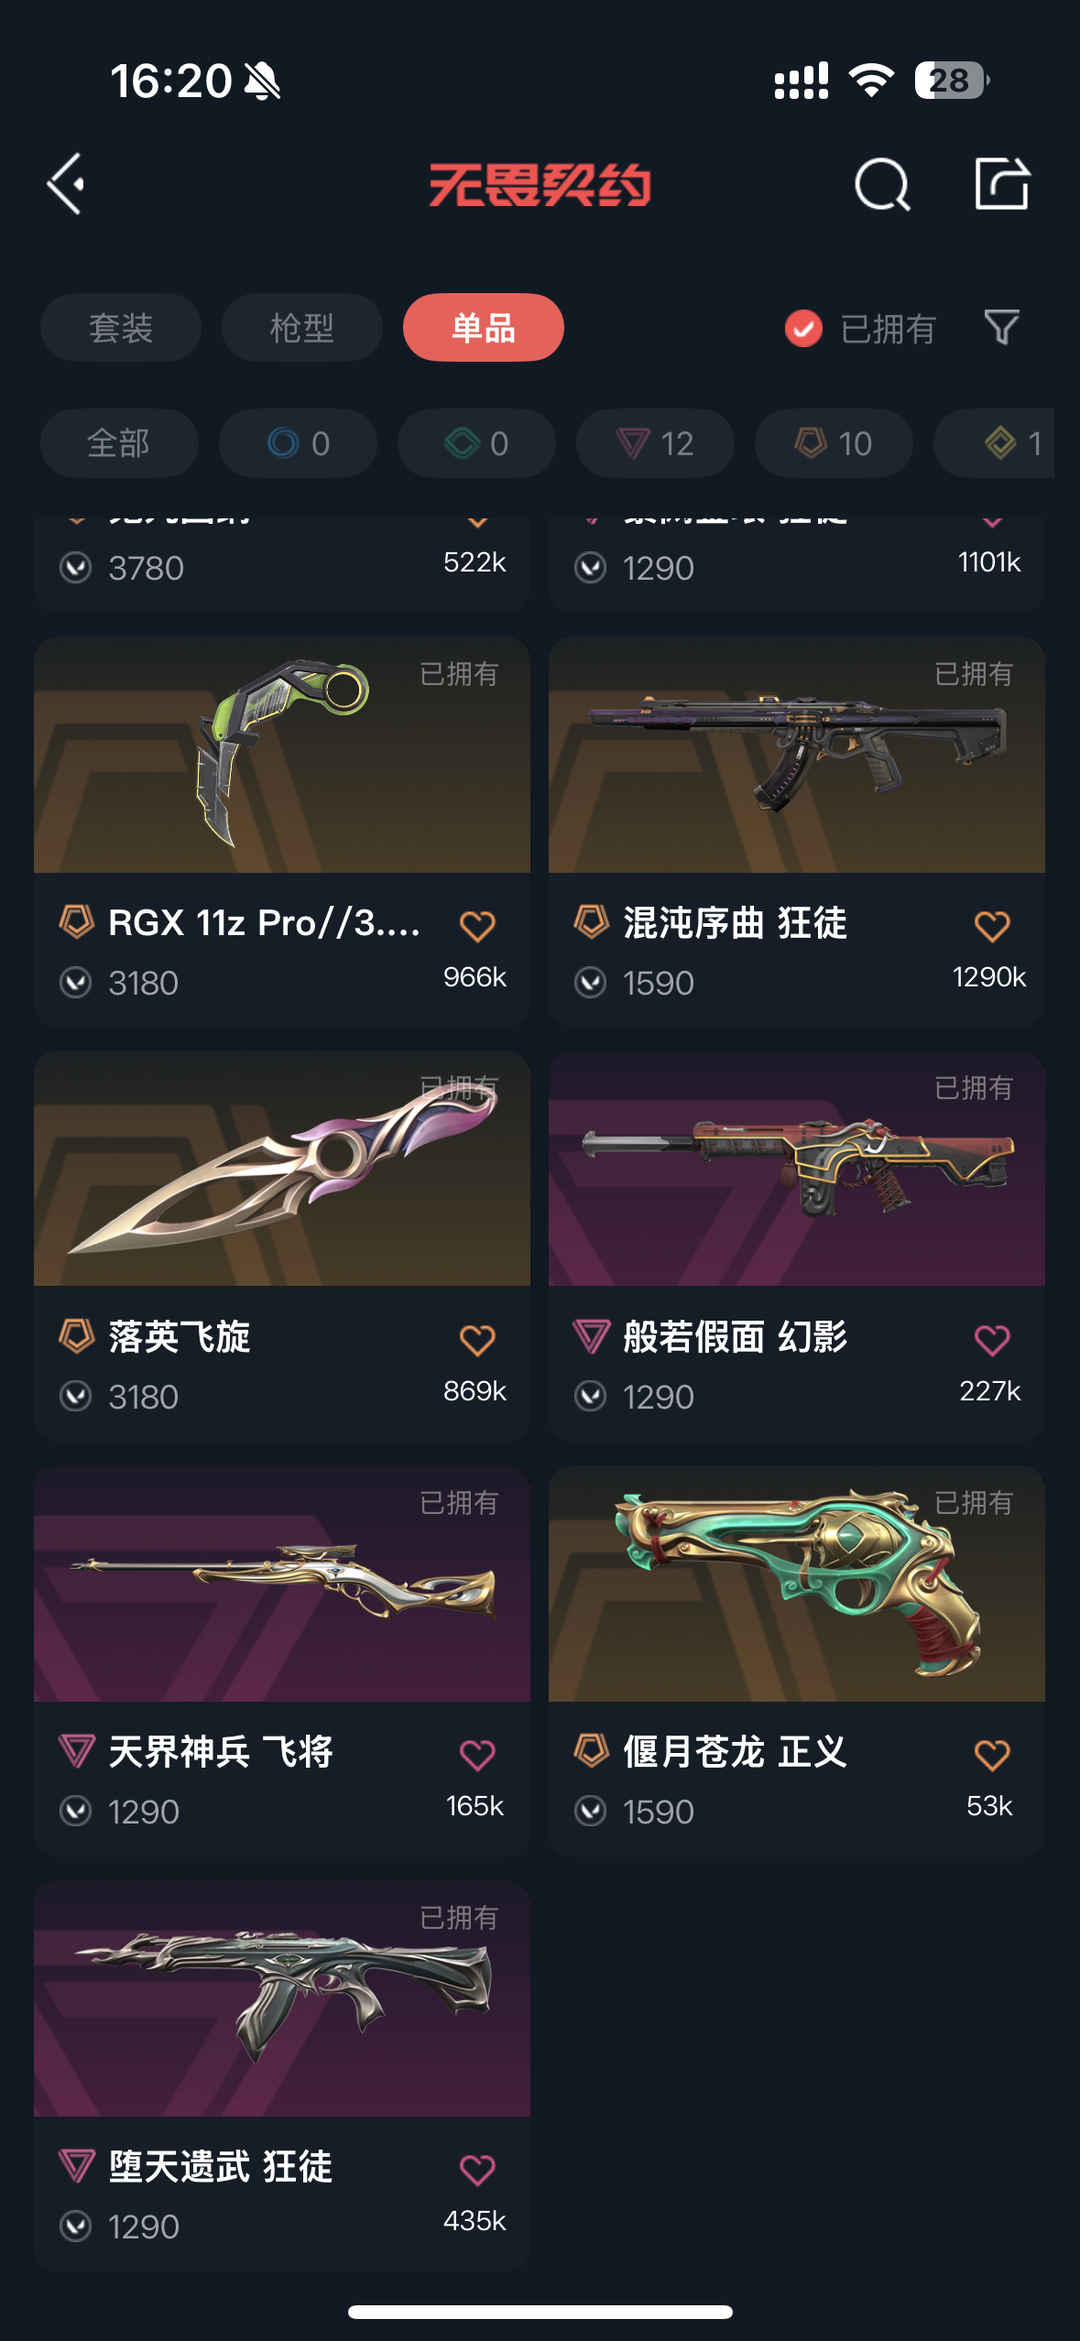Favorite 落英飞旋 with the heart toggle
Image resolution: width=1080 pixels, height=2341 pixels.
pyautogui.click(x=477, y=1340)
